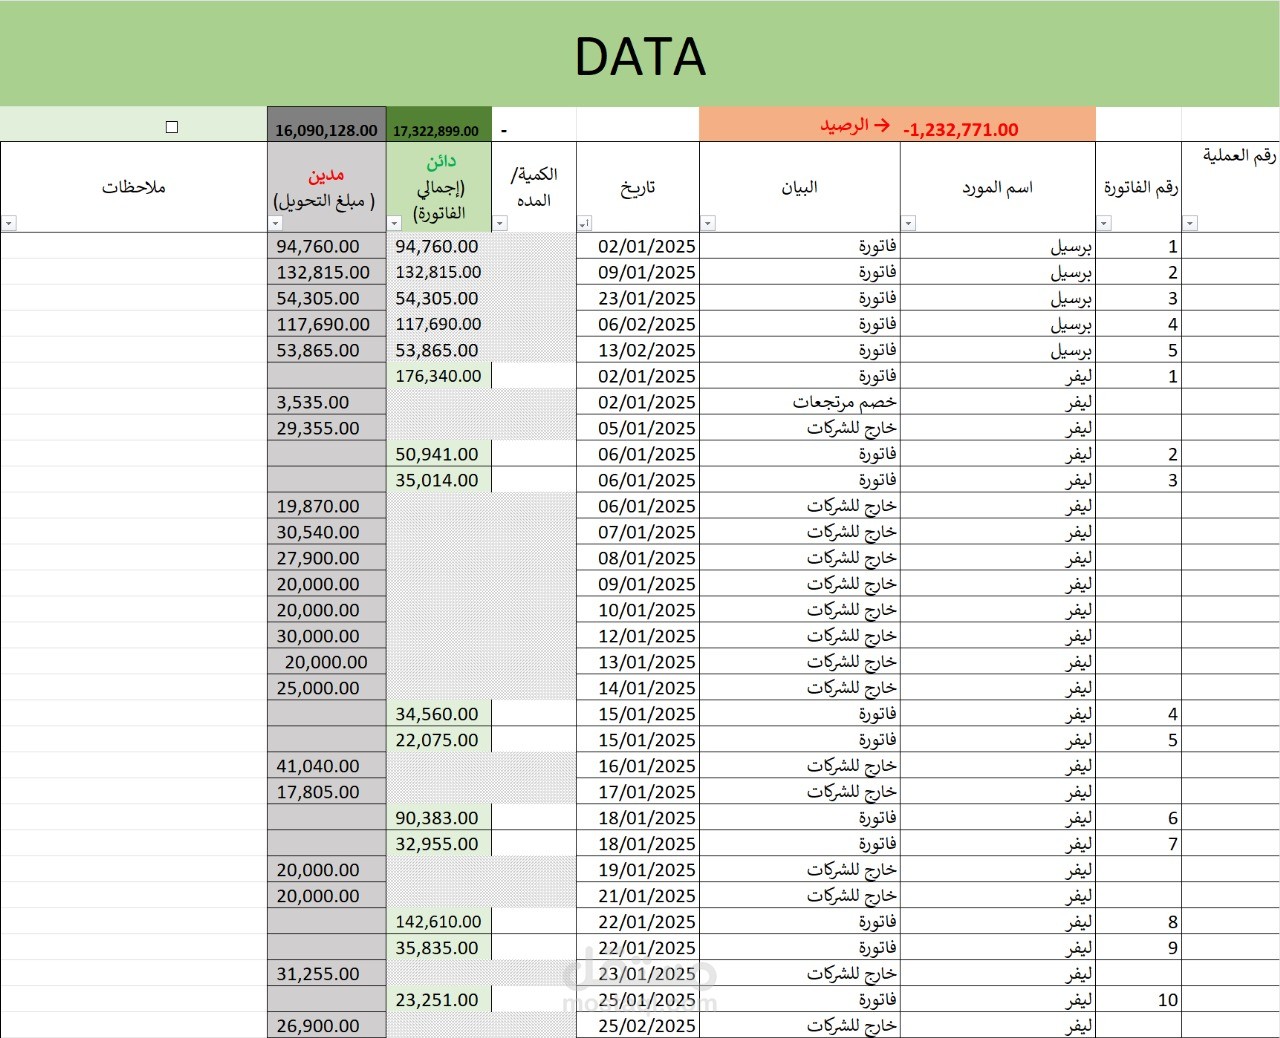Select debit cell 3,535.00
The height and width of the screenshot is (1038, 1280).
[326, 402]
